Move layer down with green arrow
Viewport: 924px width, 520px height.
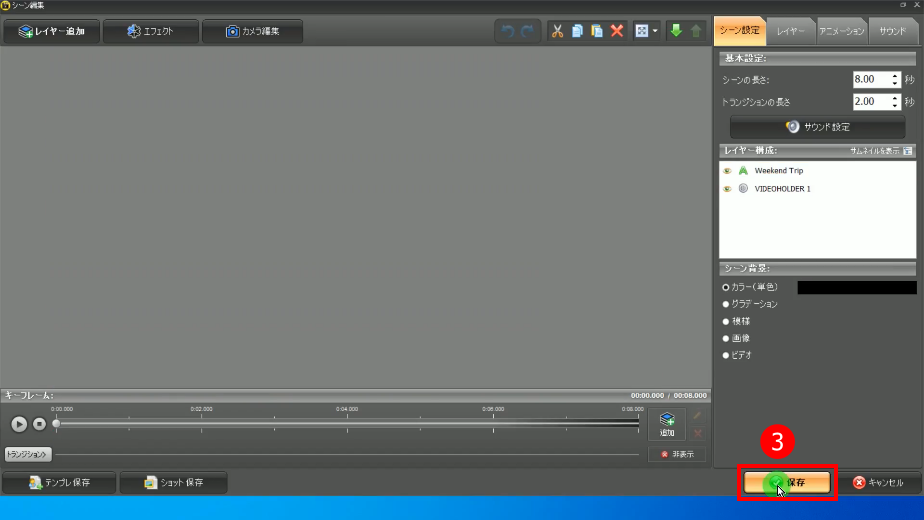tap(676, 31)
